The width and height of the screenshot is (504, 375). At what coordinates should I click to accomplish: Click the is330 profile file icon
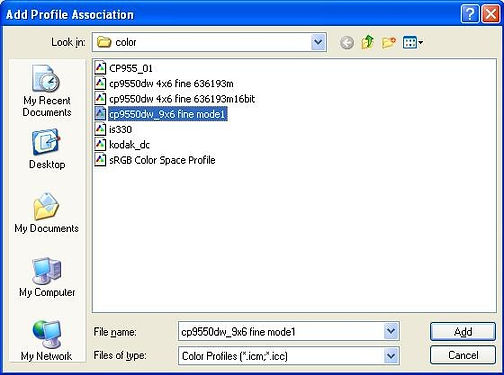point(100,129)
